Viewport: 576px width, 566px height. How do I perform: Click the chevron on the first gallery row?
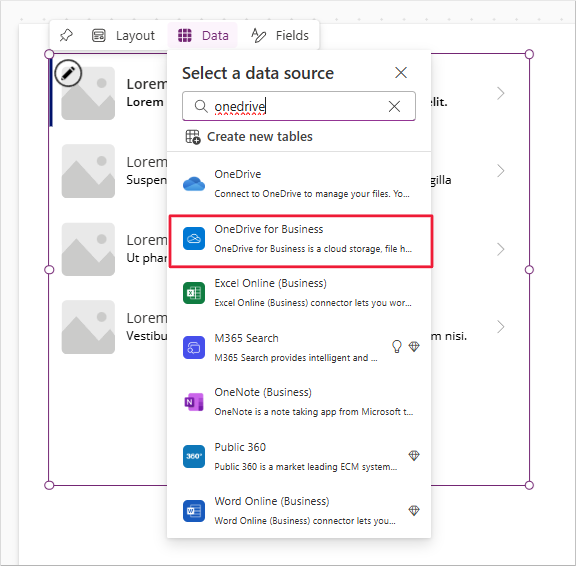click(500, 93)
